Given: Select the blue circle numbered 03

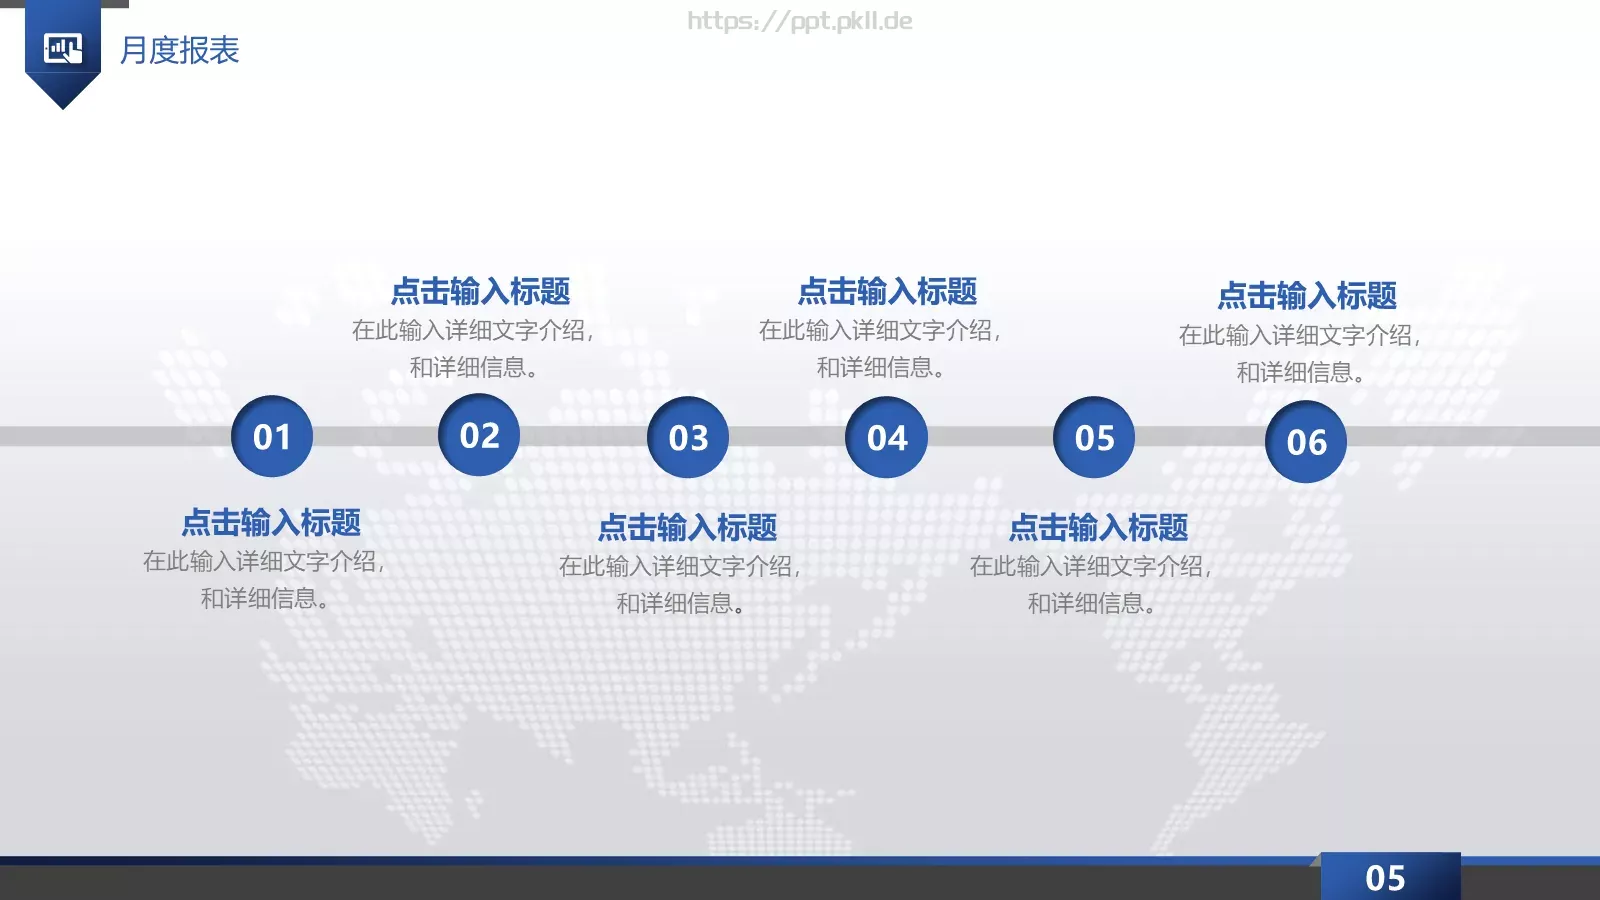Looking at the screenshot, I should click(x=688, y=437).
